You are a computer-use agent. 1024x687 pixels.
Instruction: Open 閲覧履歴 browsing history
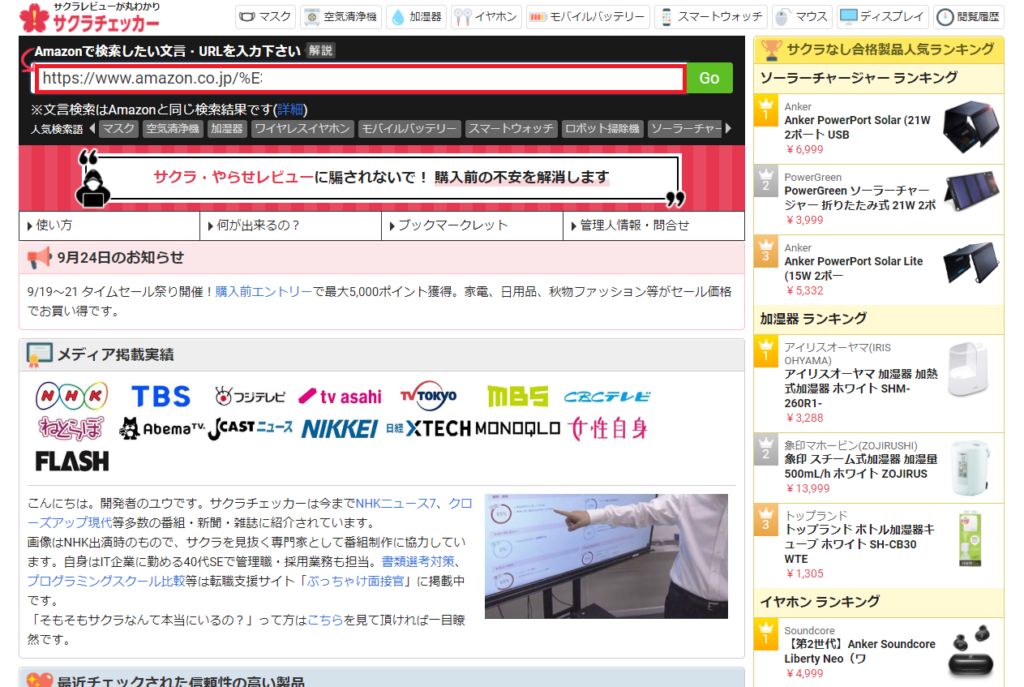(x=968, y=17)
